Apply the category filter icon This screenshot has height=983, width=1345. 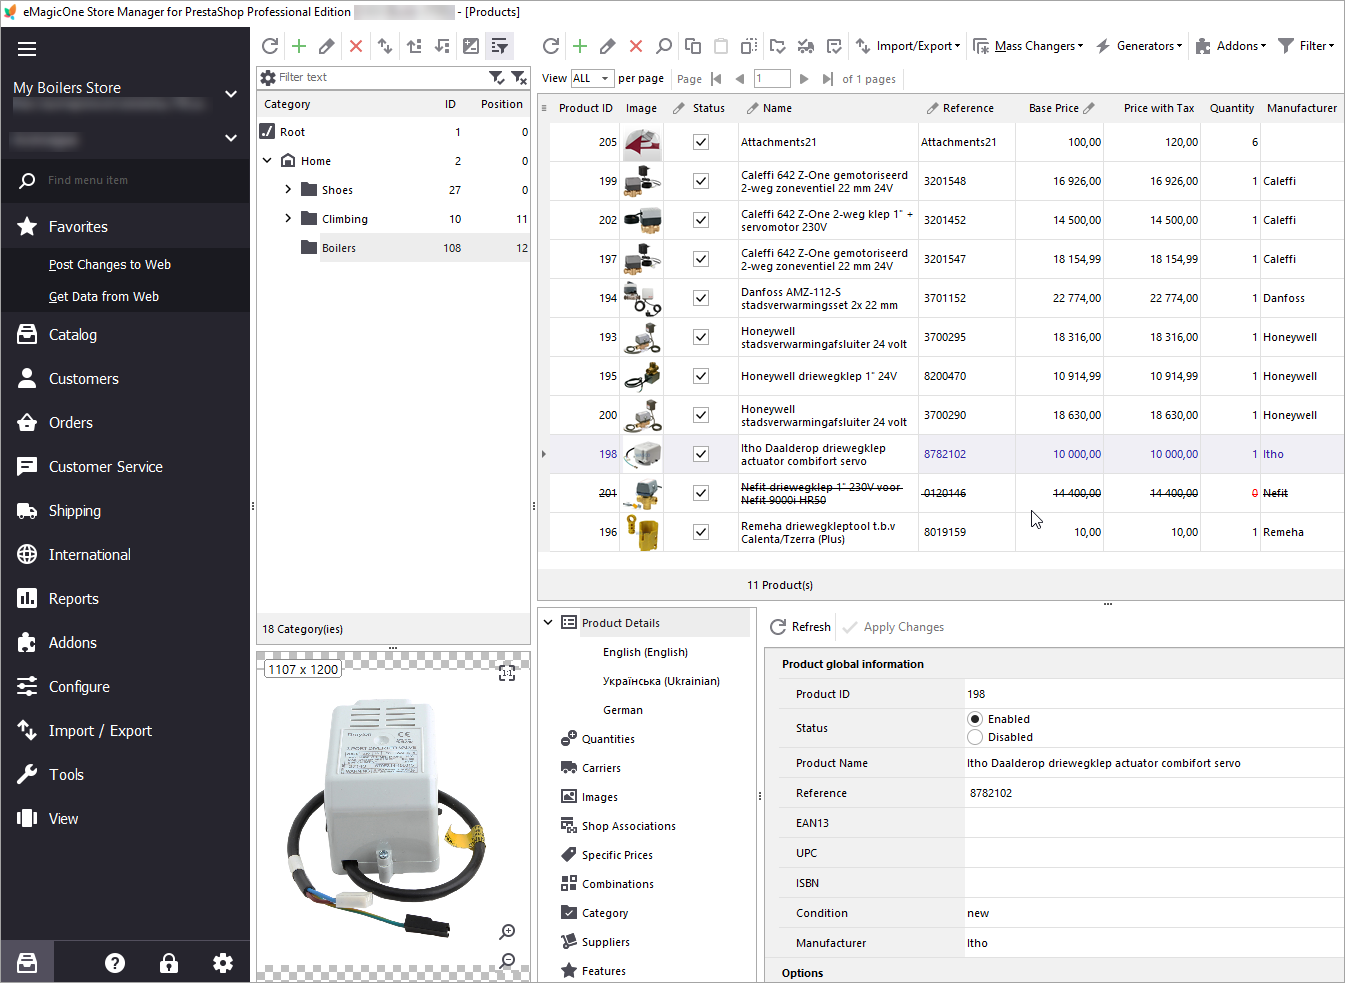point(496,77)
